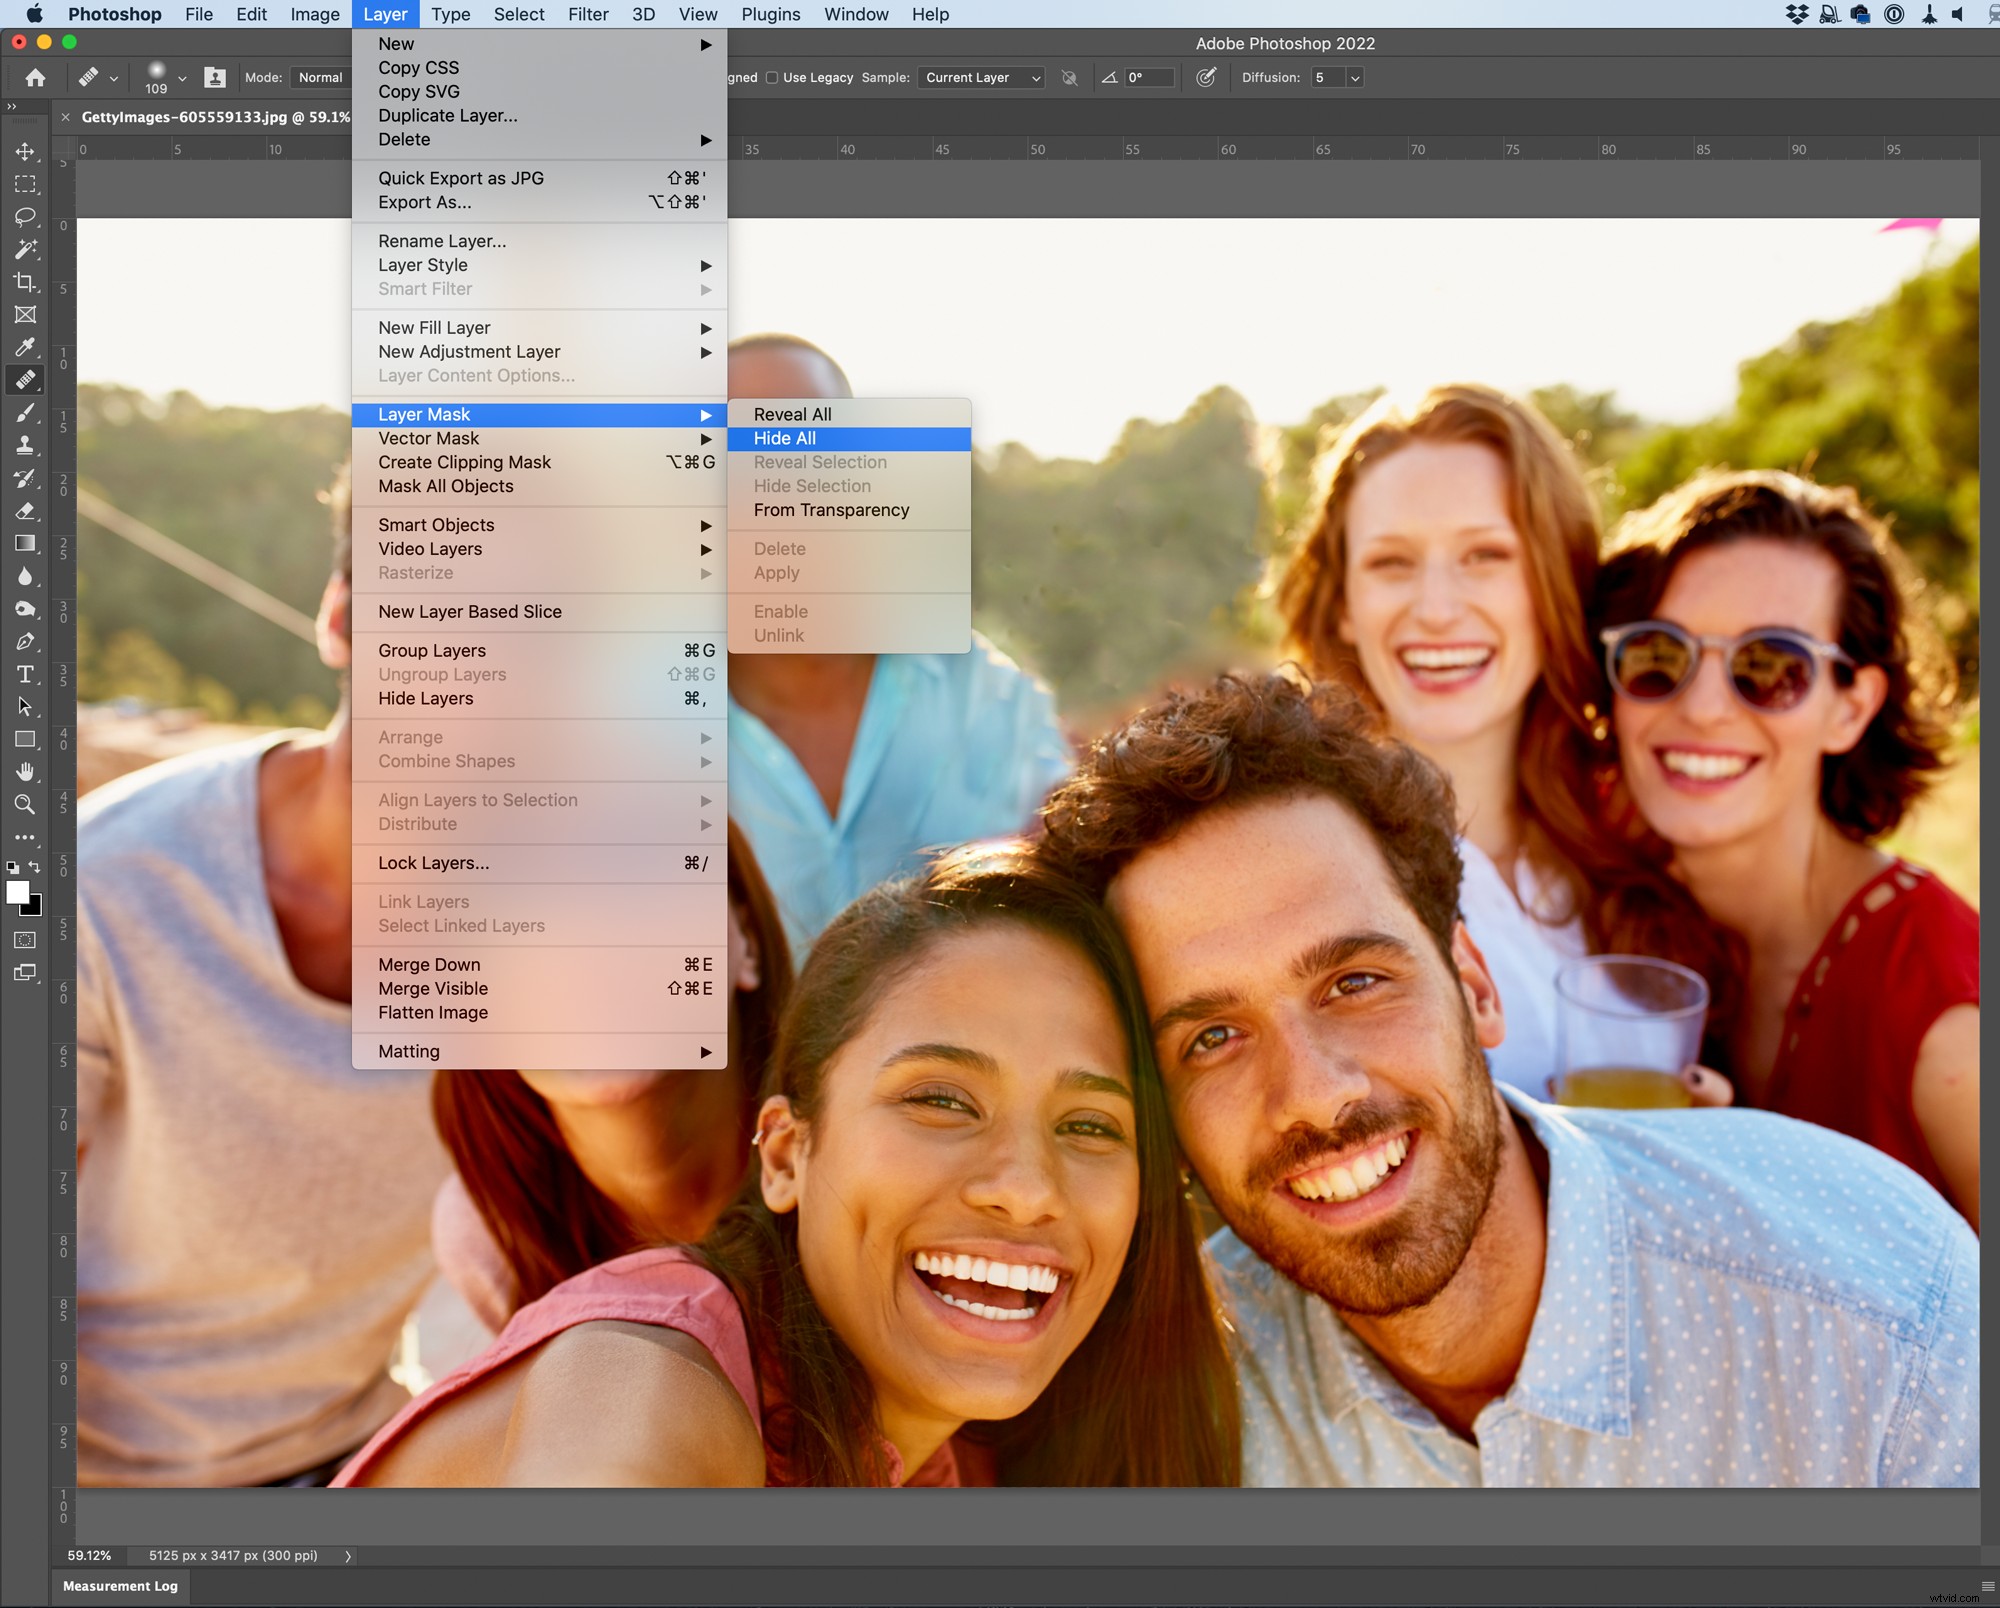This screenshot has width=2000, height=1608.
Task: Open the Sample Current Layer dropdown
Action: click(x=980, y=77)
